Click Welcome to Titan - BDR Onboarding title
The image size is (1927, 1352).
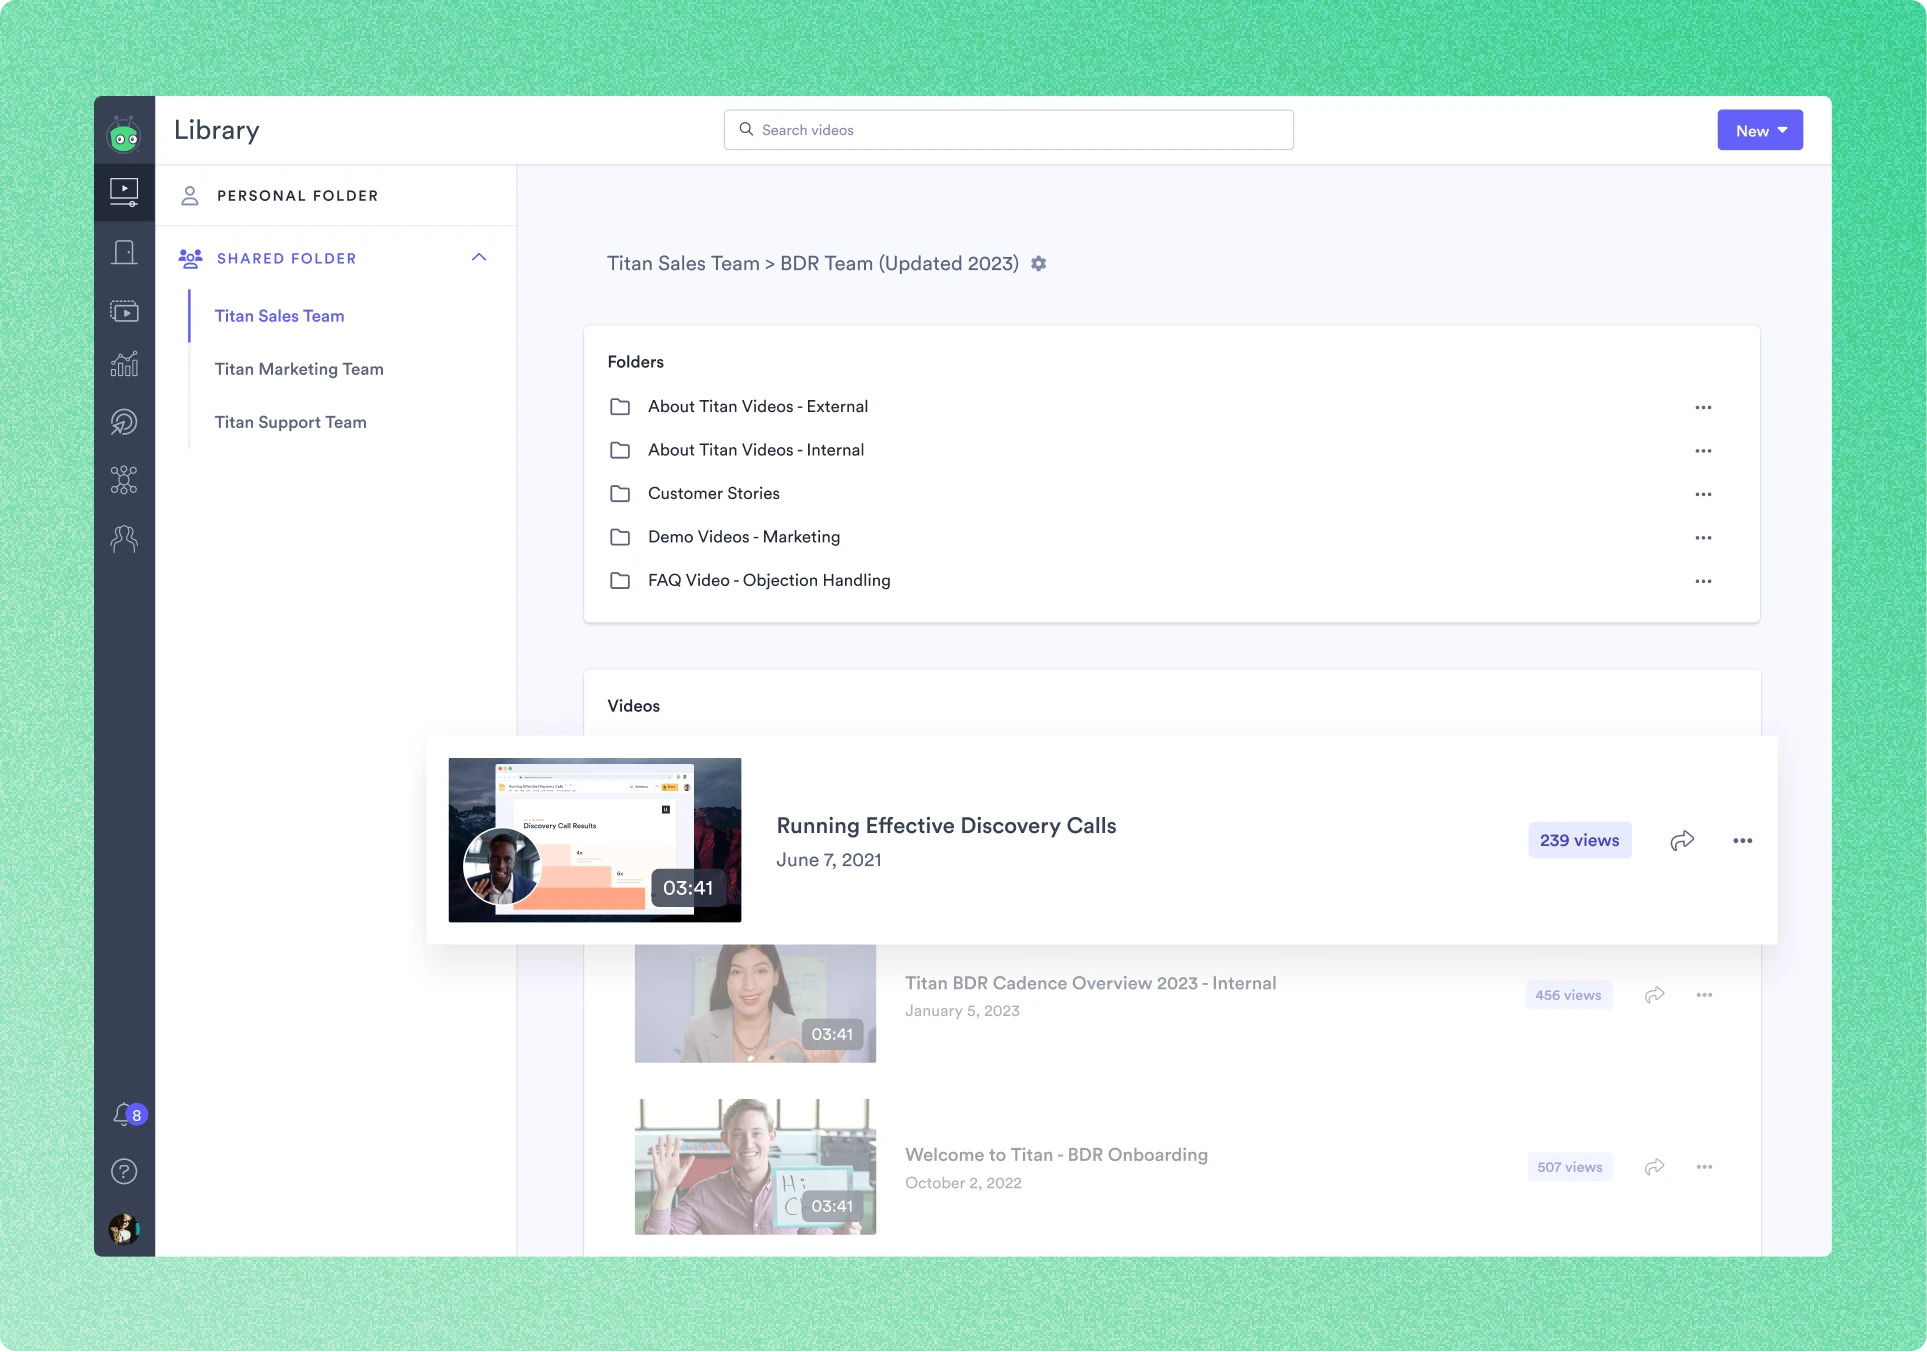tap(1056, 1155)
